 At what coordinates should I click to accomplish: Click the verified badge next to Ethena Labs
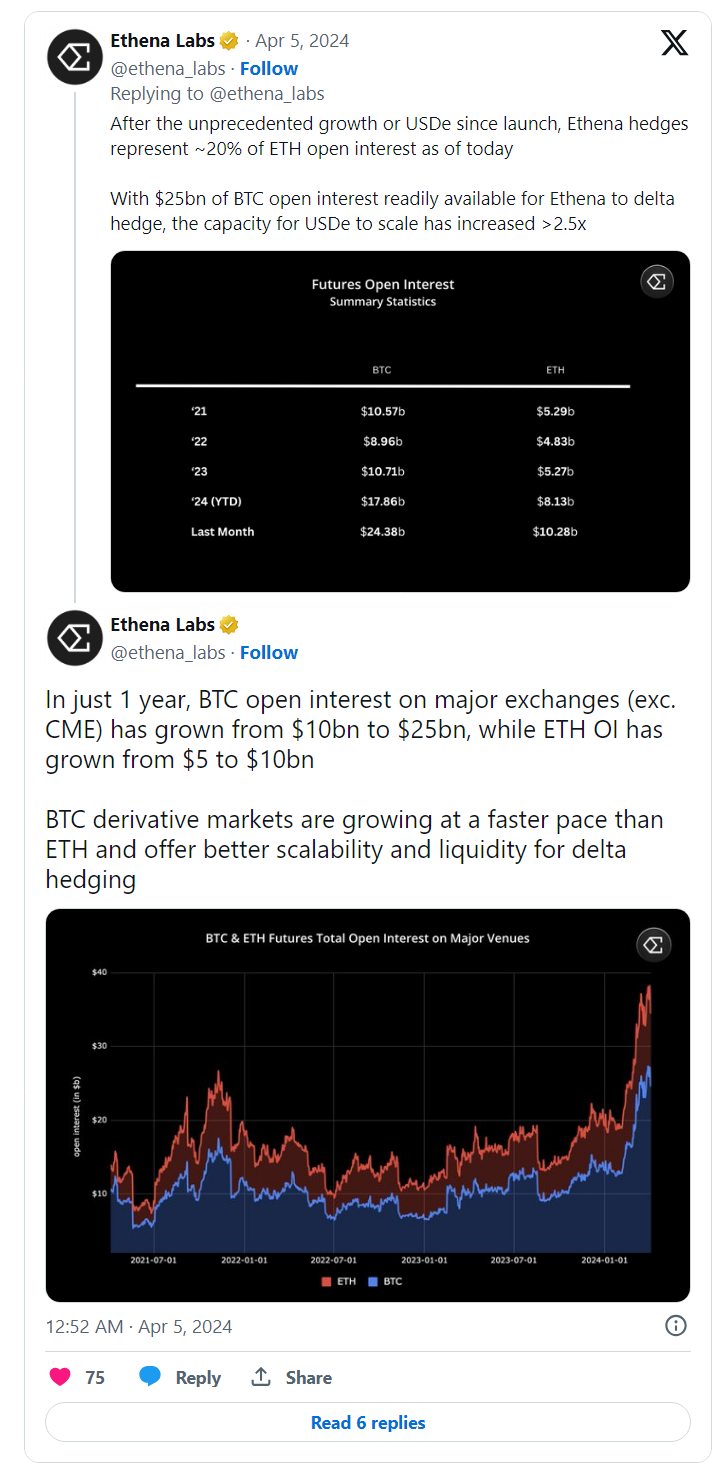click(229, 41)
